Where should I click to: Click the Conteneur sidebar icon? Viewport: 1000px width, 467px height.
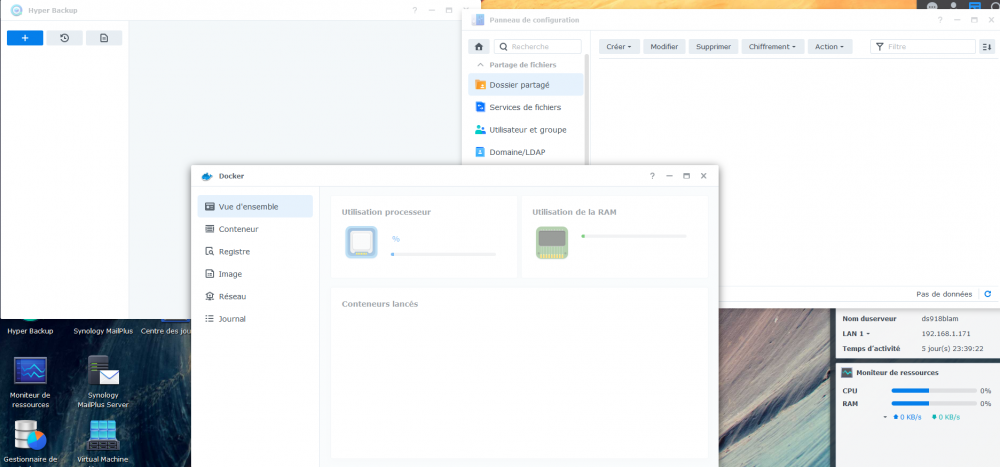[x=209, y=229]
